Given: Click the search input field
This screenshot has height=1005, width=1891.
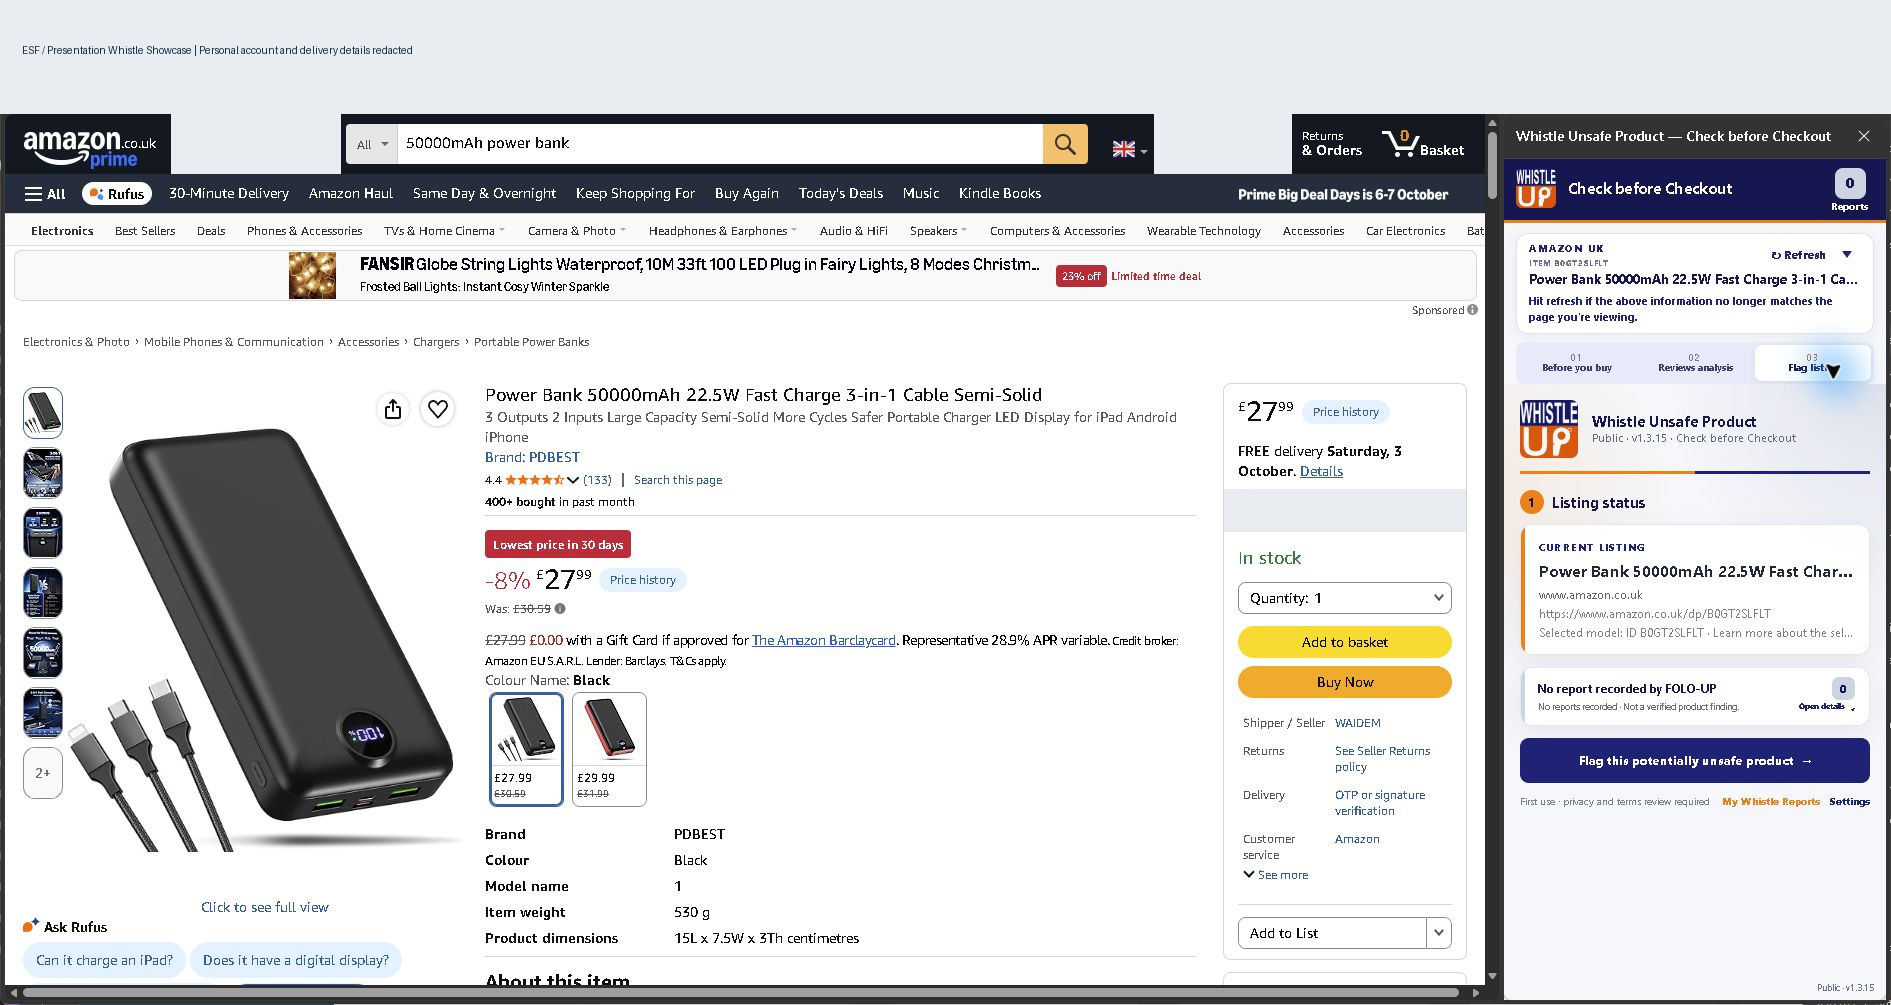Looking at the screenshot, I should click(719, 144).
